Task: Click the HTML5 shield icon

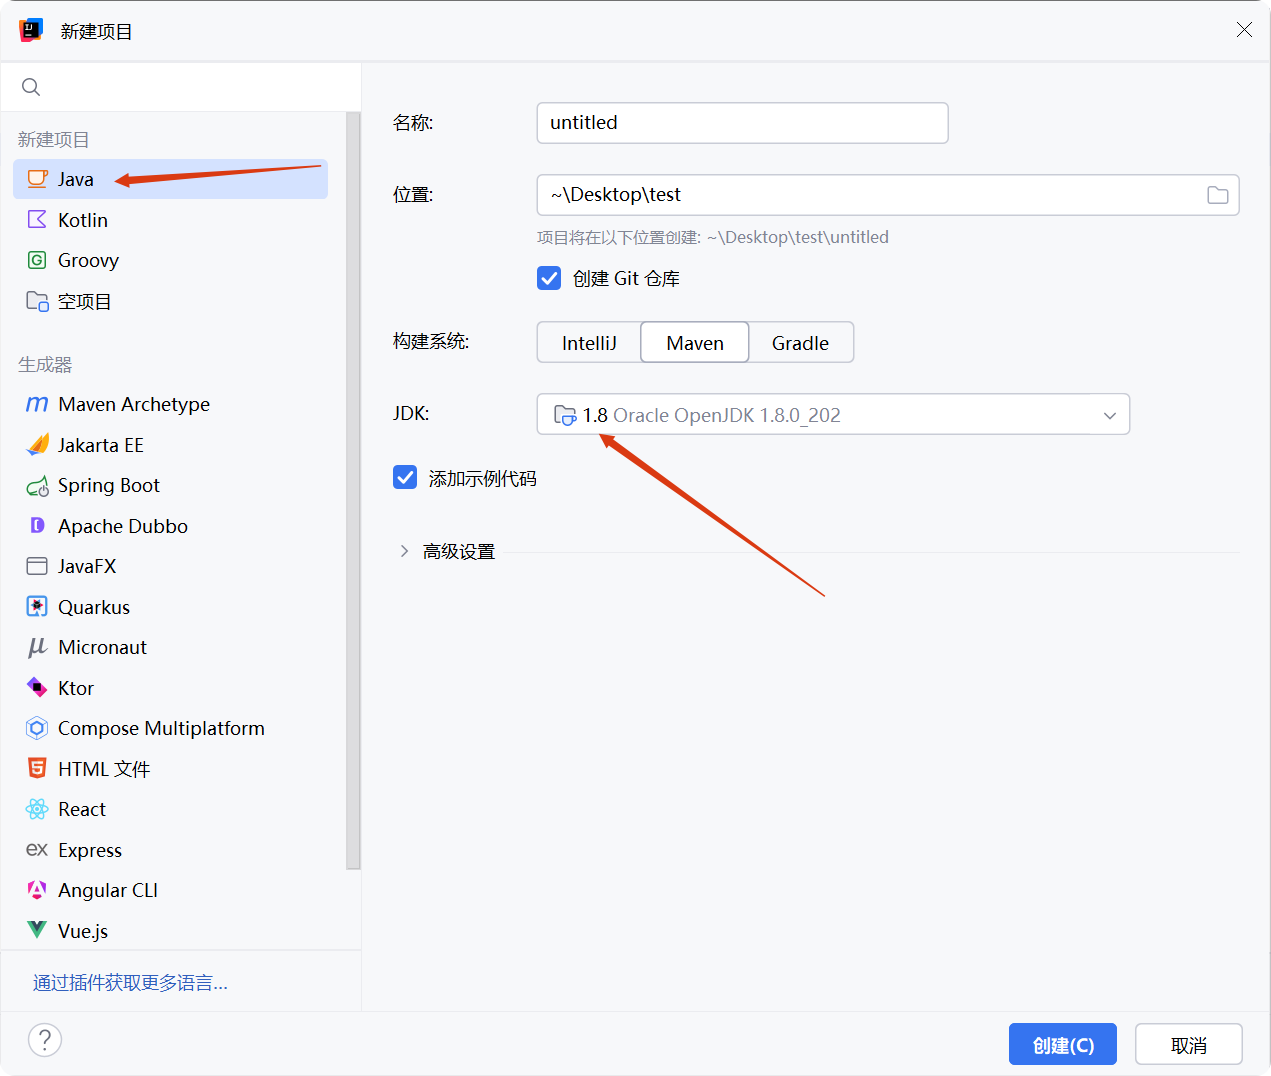Action: point(37,768)
